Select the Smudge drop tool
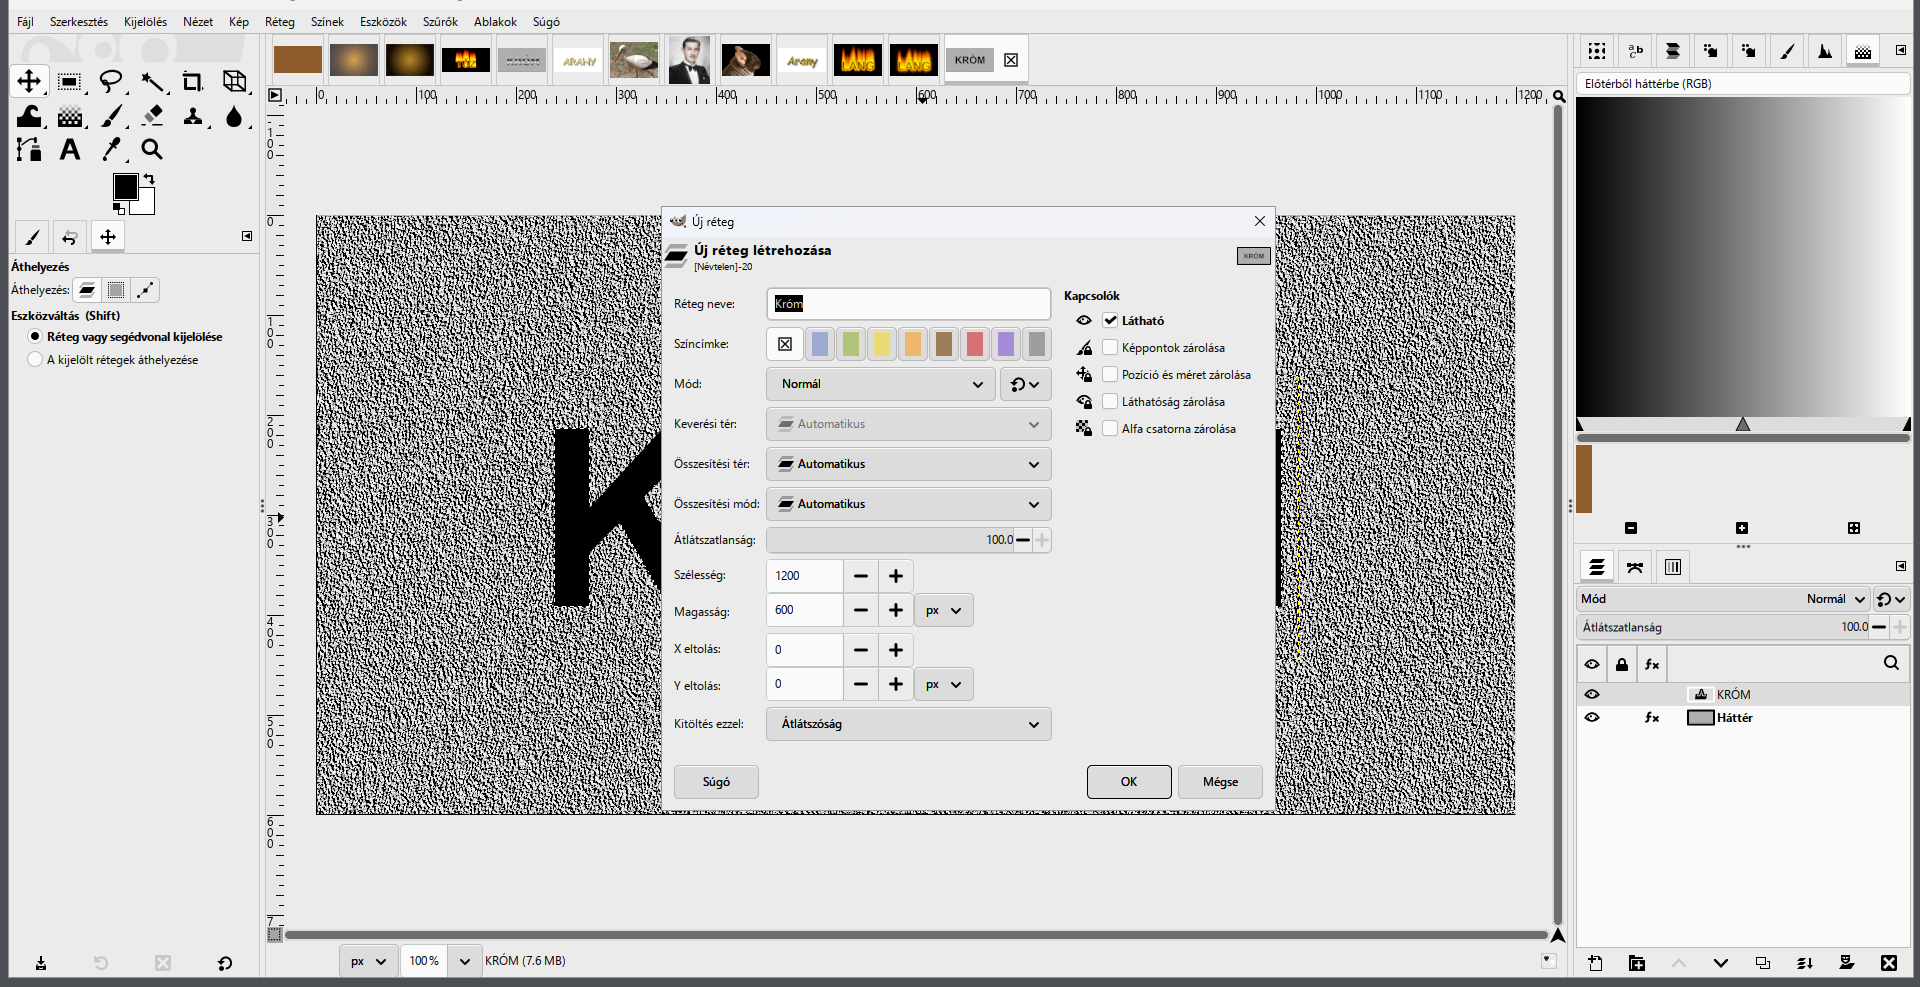 coord(234,116)
